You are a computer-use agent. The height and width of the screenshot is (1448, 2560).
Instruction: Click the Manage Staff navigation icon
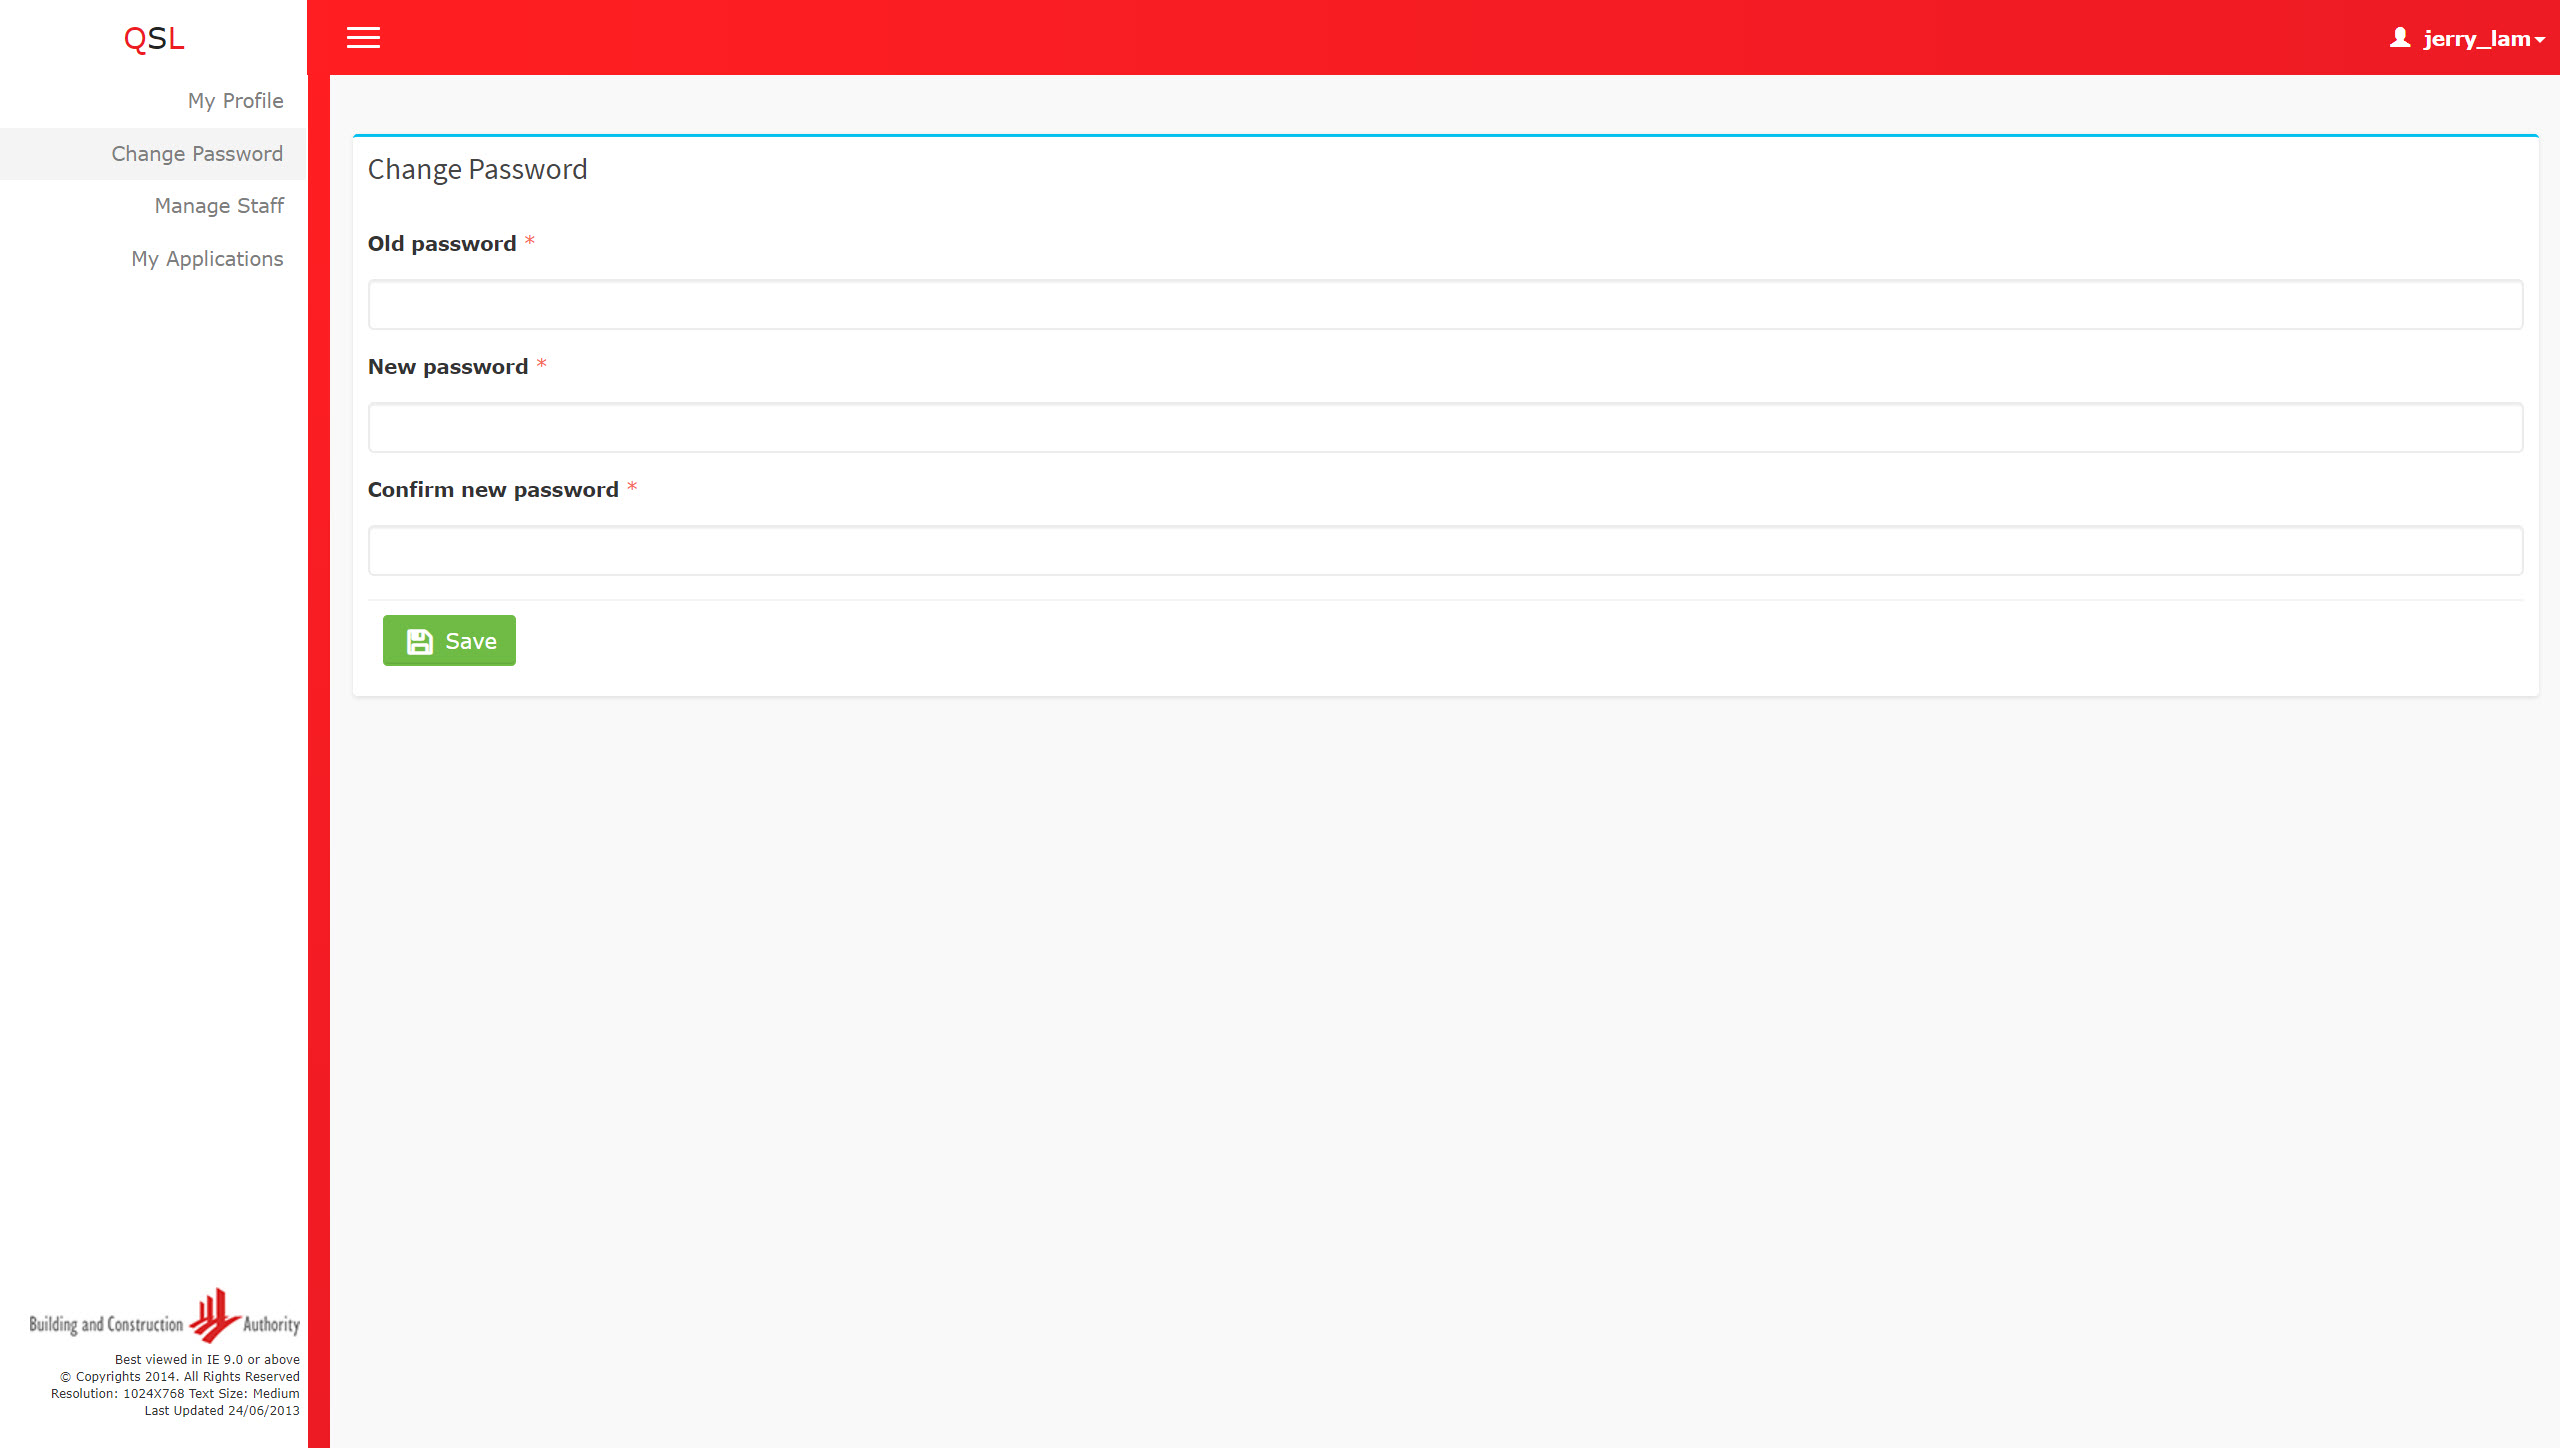[x=218, y=206]
